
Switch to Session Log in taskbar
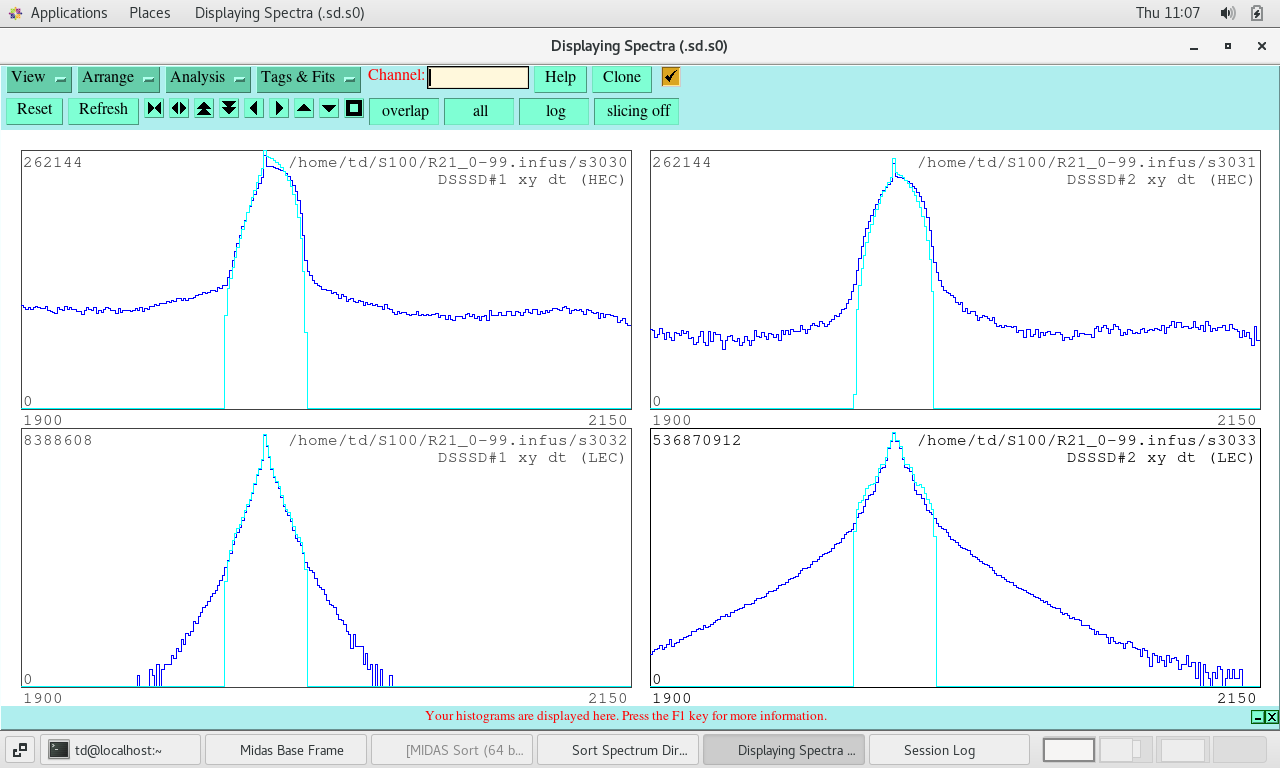pyautogui.click(x=939, y=750)
